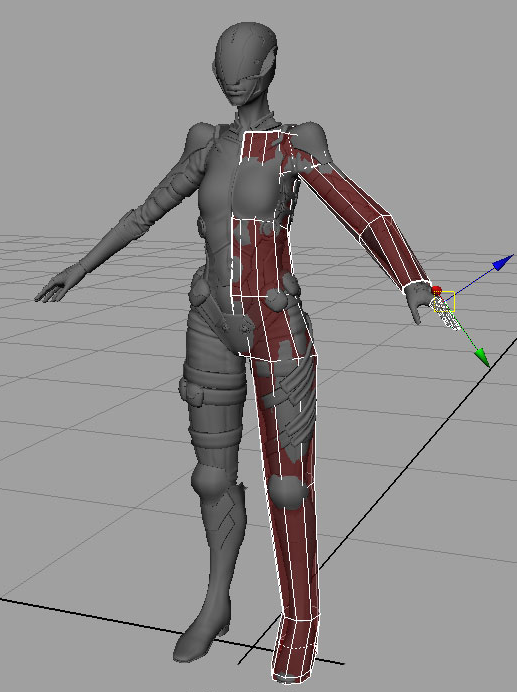Image resolution: width=517 pixels, height=692 pixels.
Task: Select the yellow free-move square of gizmo
Action: point(445,301)
